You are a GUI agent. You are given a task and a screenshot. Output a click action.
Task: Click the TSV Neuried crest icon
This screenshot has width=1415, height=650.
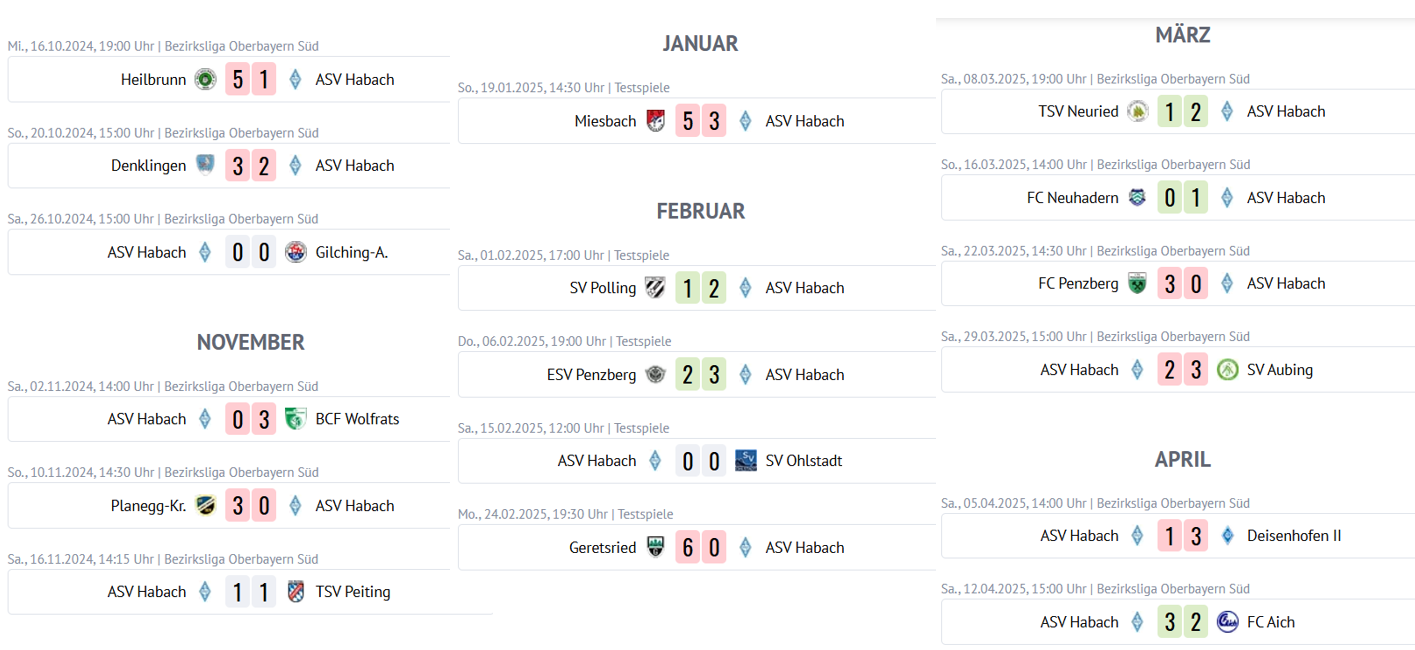coord(1137,112)
